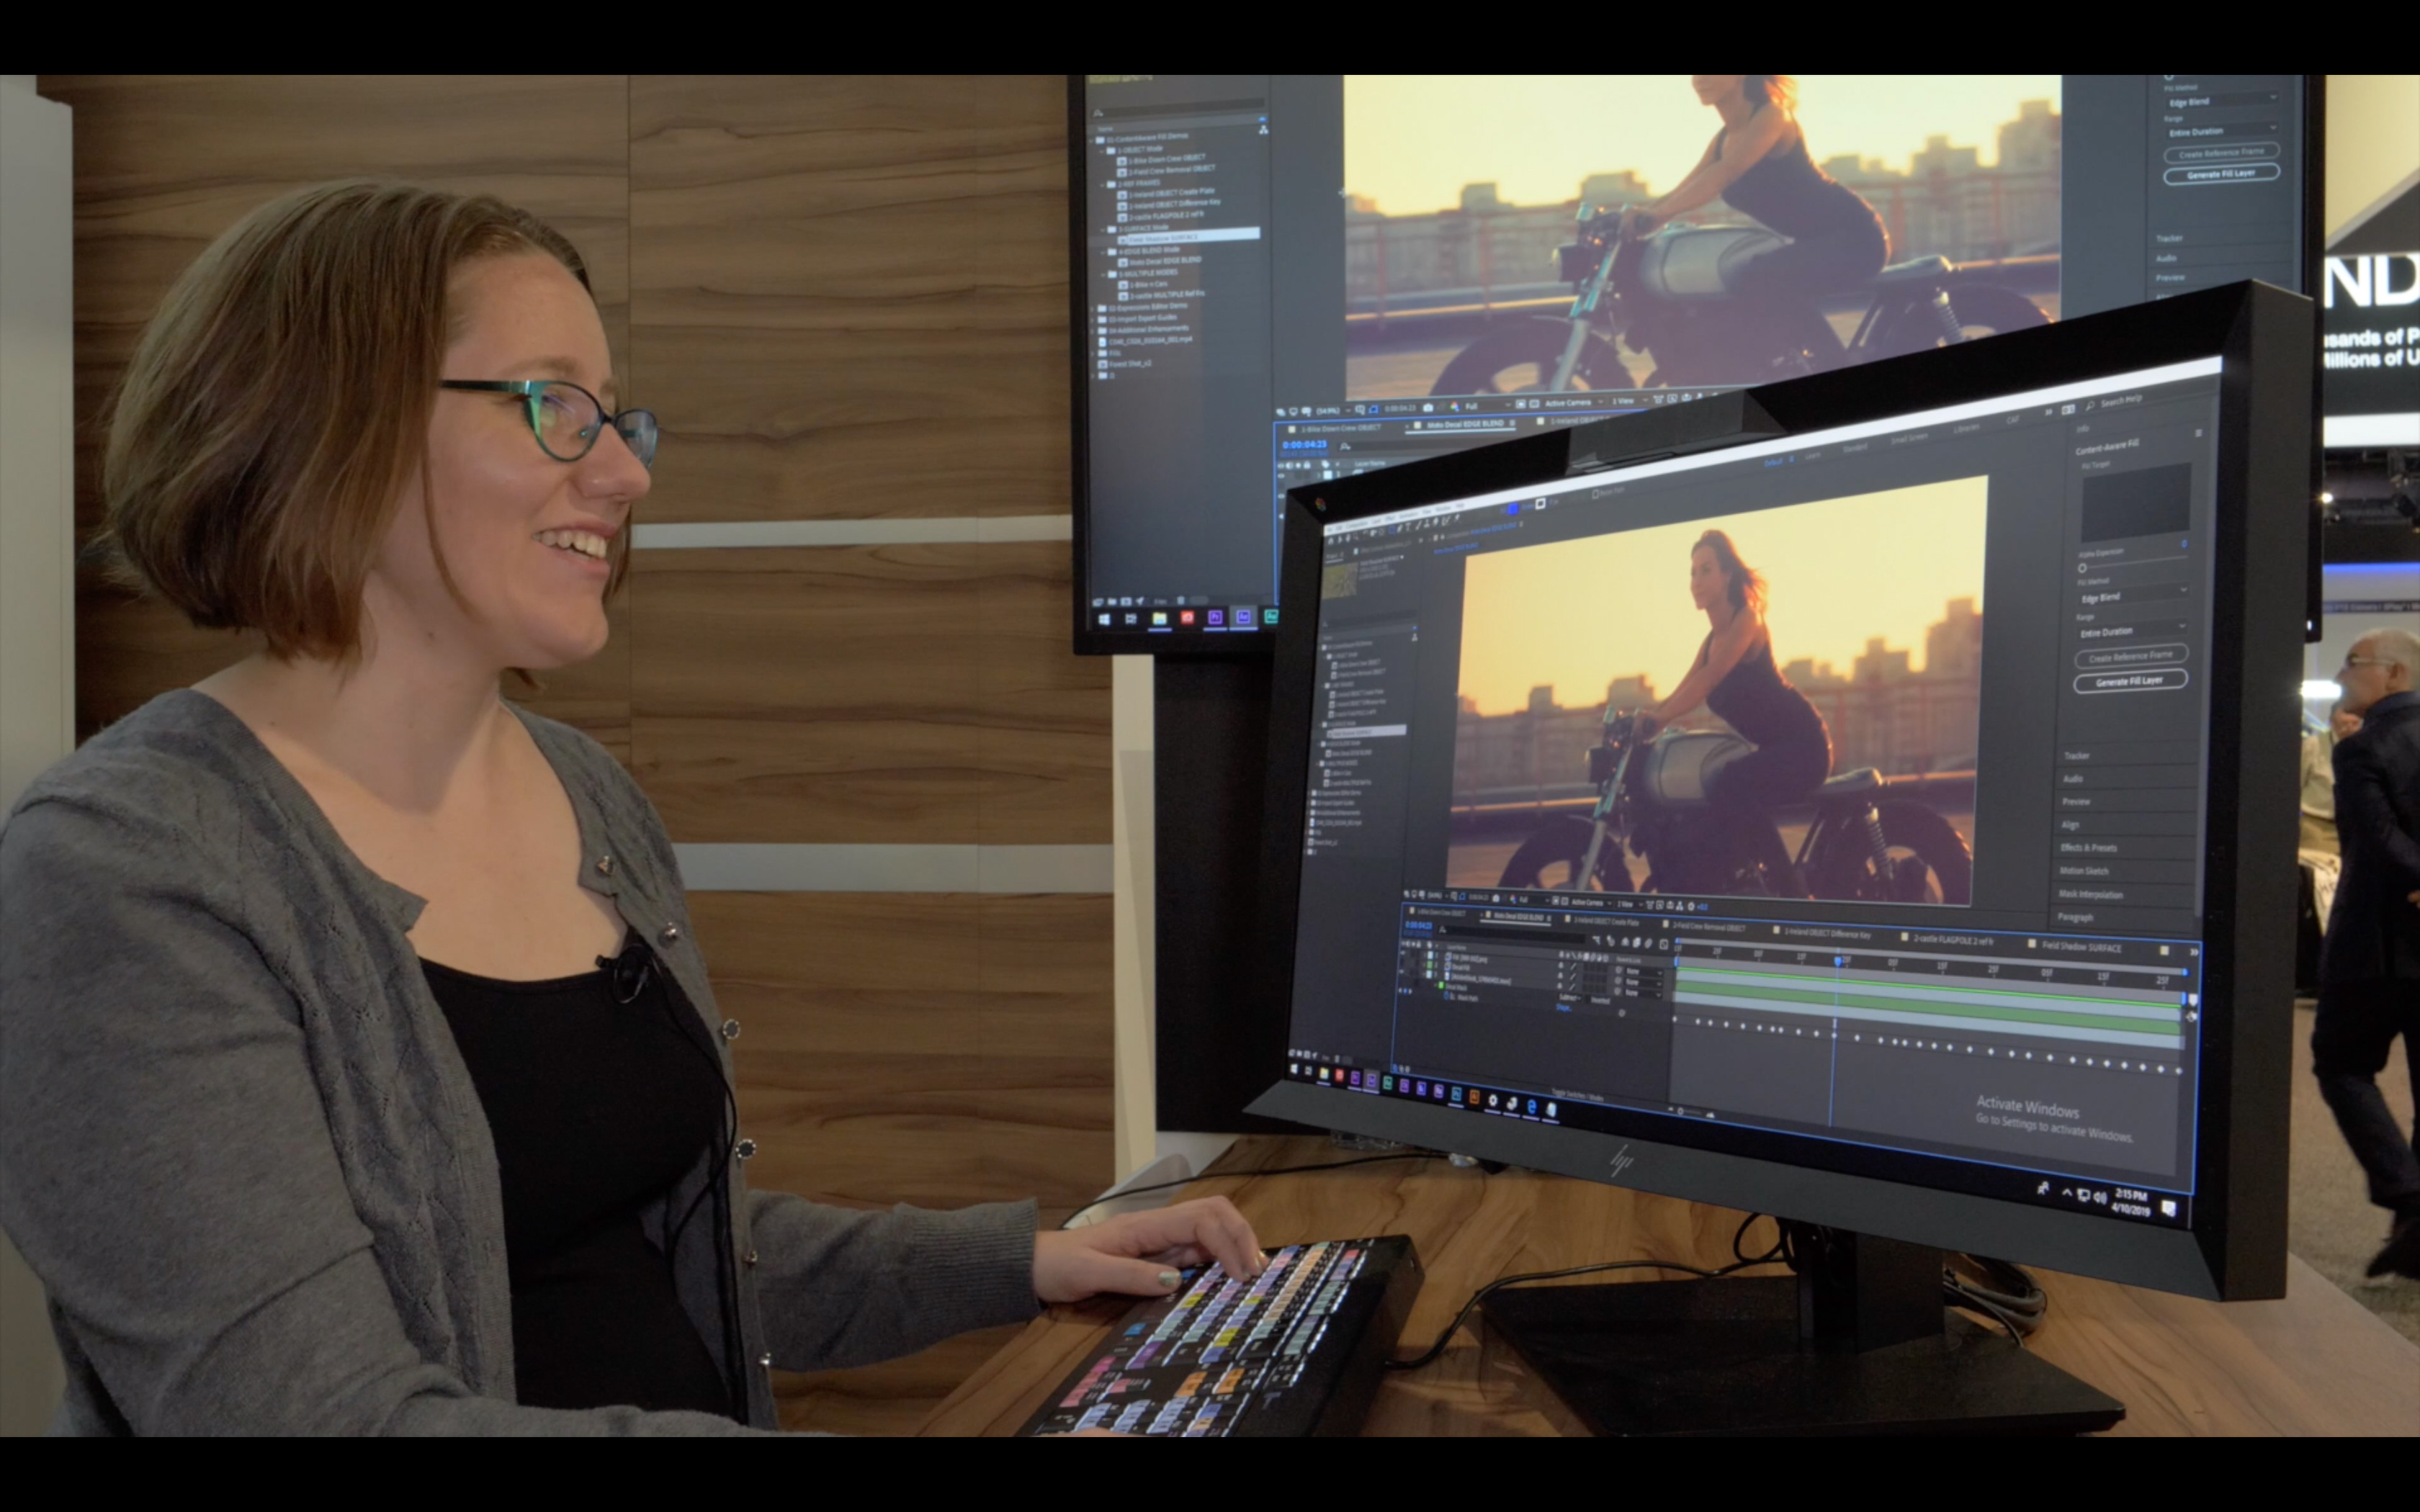This screenshot has width=2420, height=1512.
Task: Open the Settings gear taskbar icon
Action: tap(1493, 1101)
